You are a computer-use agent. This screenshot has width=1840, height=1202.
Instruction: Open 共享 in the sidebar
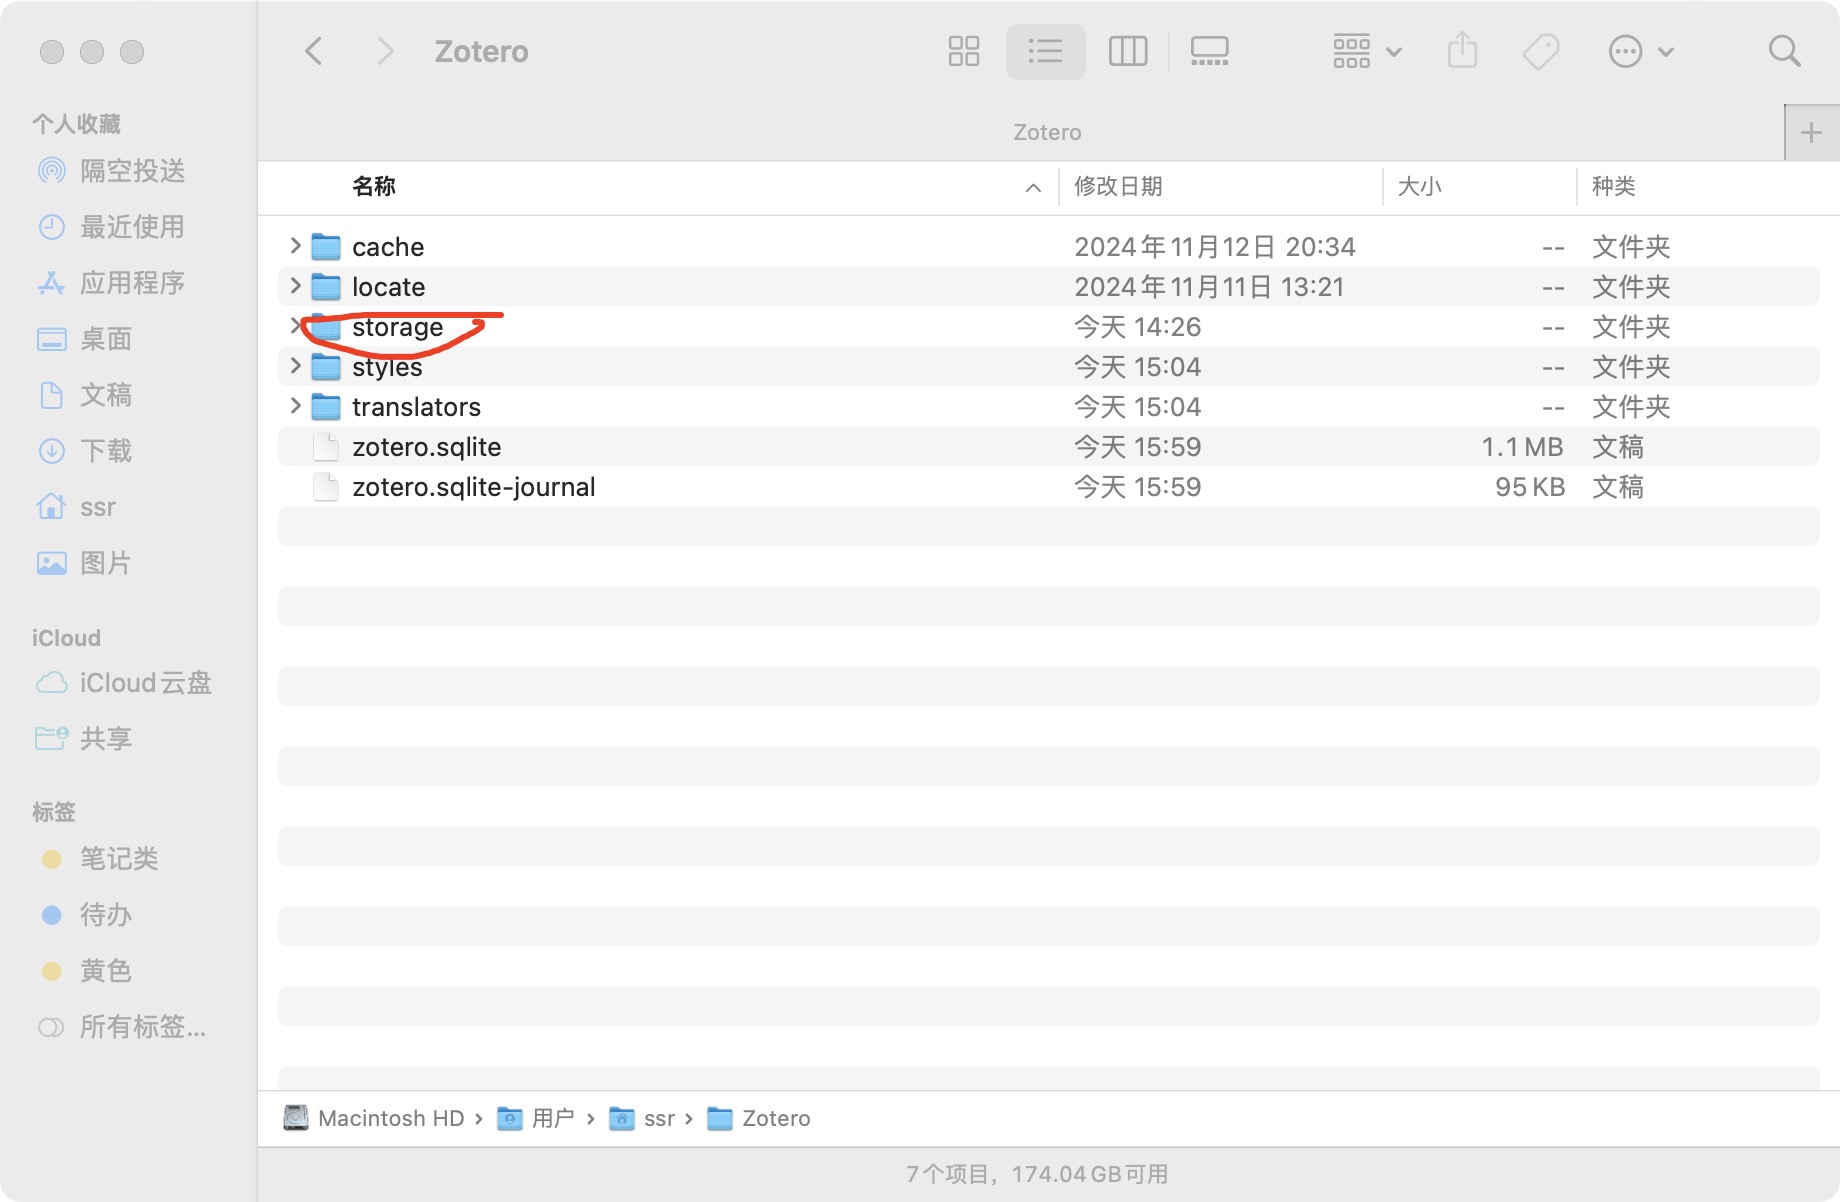tap(86, 739)
